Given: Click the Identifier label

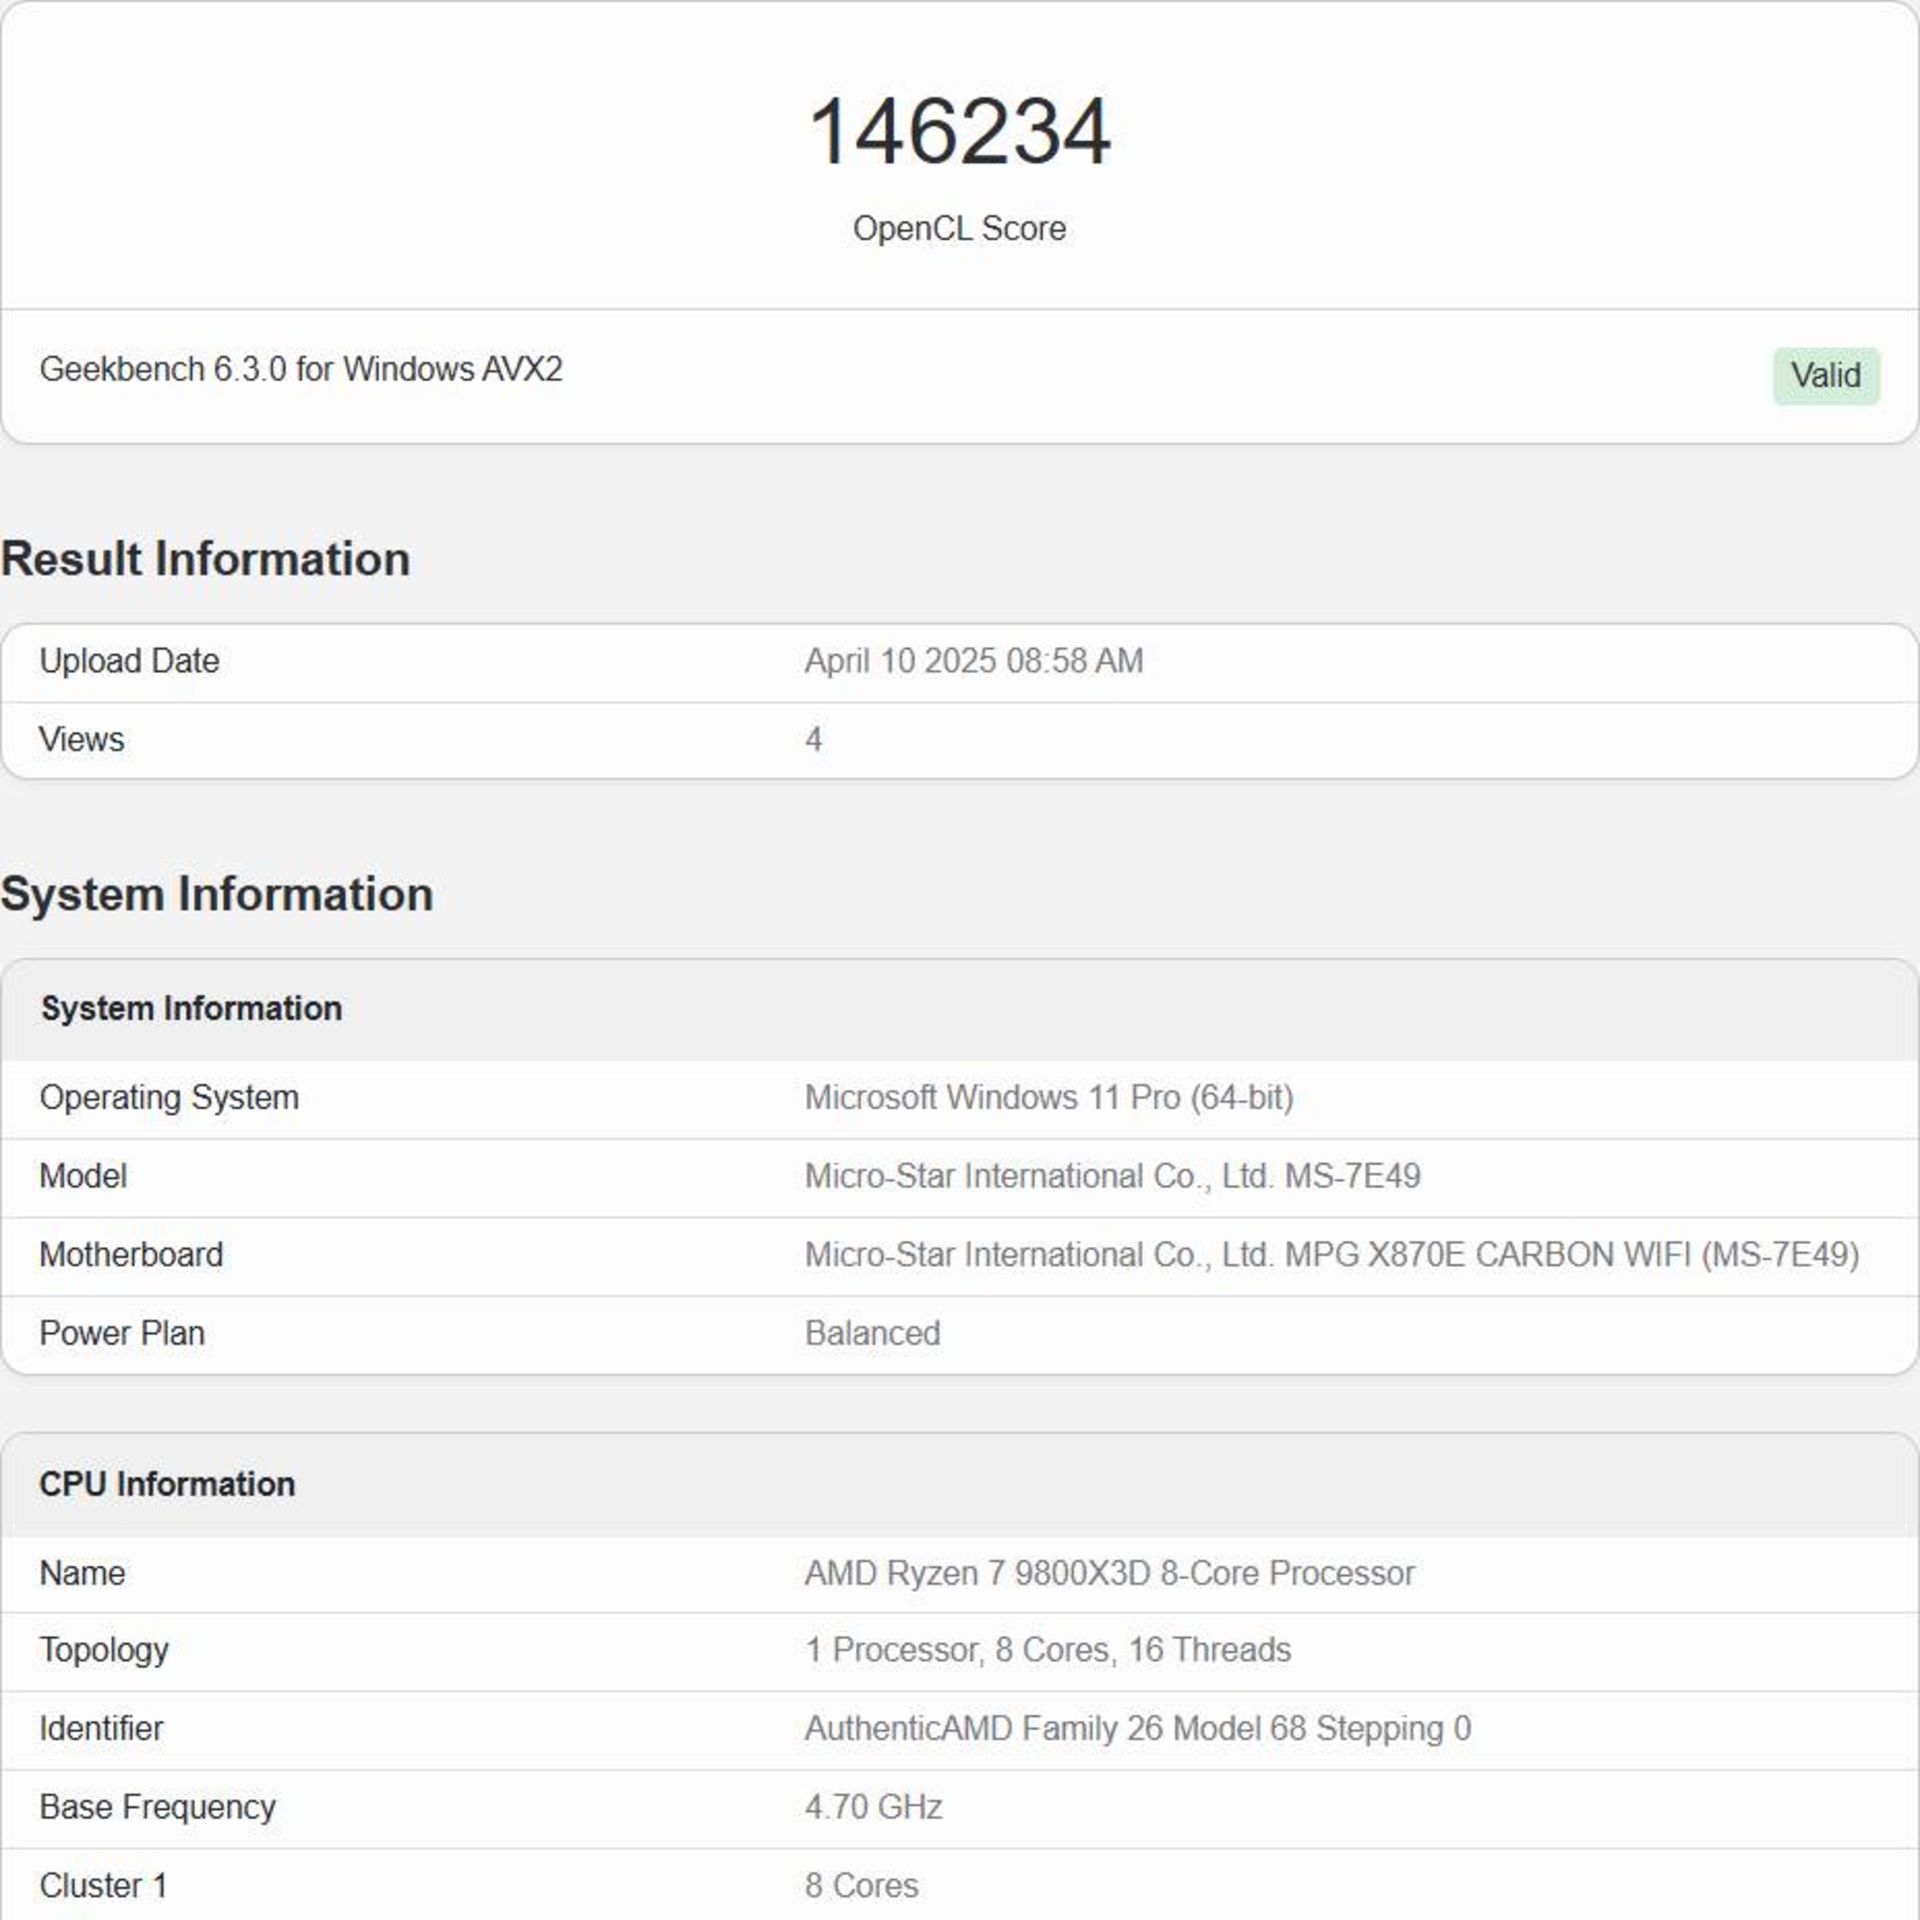Looking at the screenshot, I should [101, 1728].
